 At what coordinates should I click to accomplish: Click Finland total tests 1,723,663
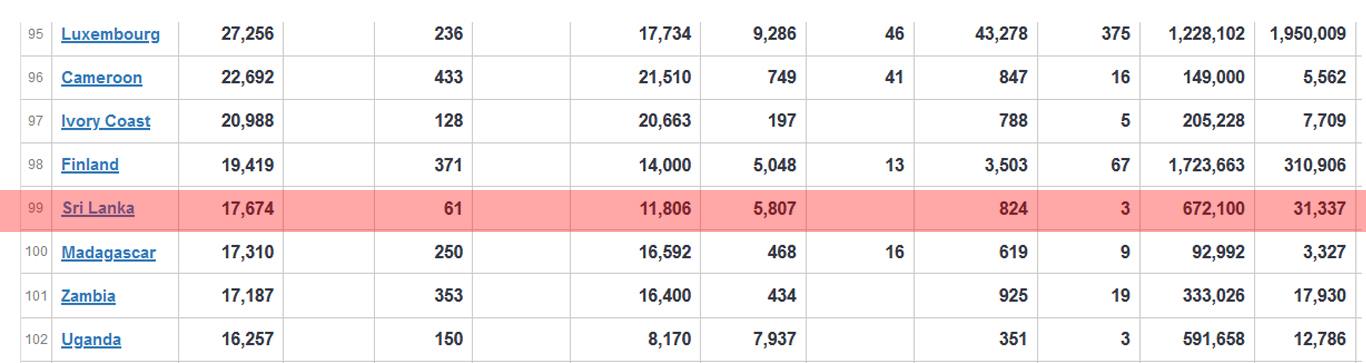pyautogui.click(x=1206, y=165)
